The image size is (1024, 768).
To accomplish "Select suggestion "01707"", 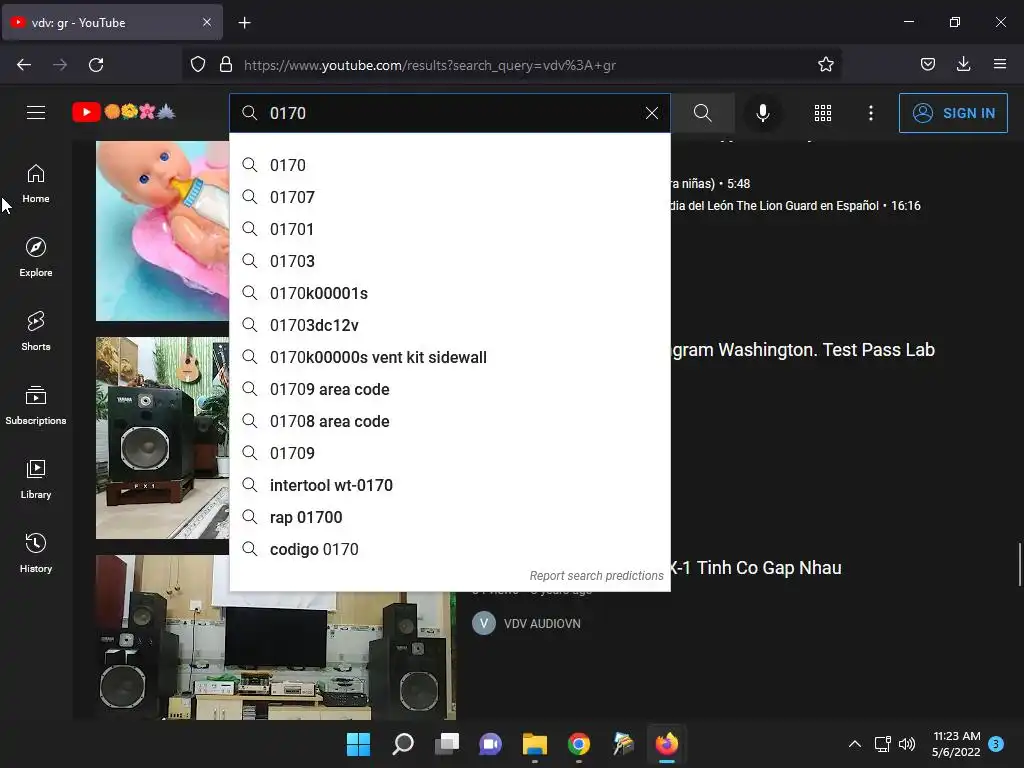I will tap(450, 197).
